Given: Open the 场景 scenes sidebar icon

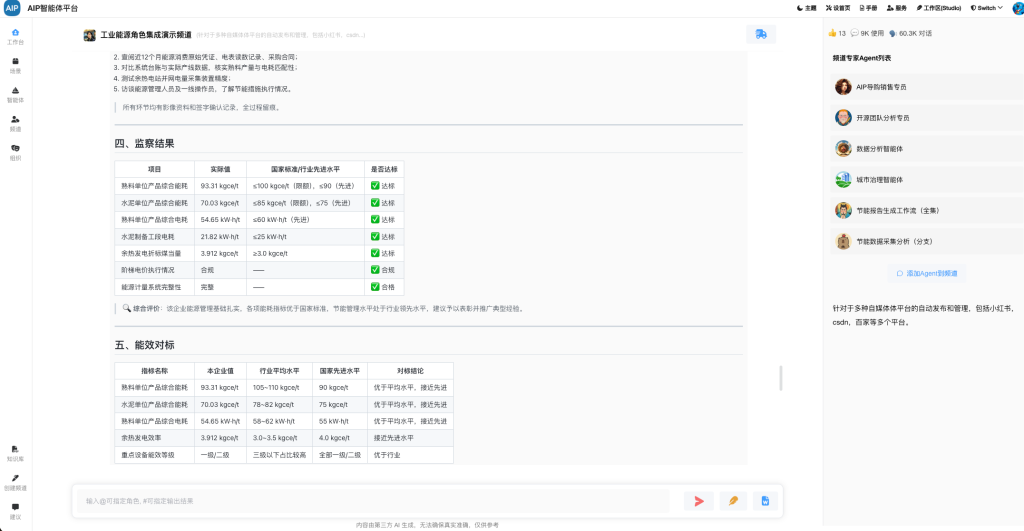Looking at the screenshot, I should click(x=15, y=66).
